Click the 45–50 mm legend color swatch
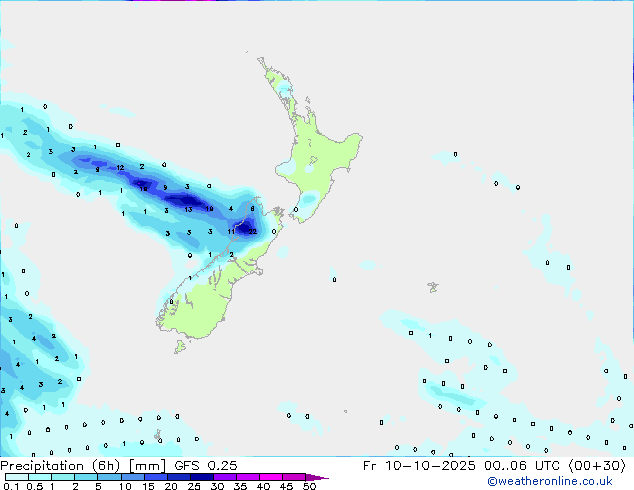 click(294, 477)
